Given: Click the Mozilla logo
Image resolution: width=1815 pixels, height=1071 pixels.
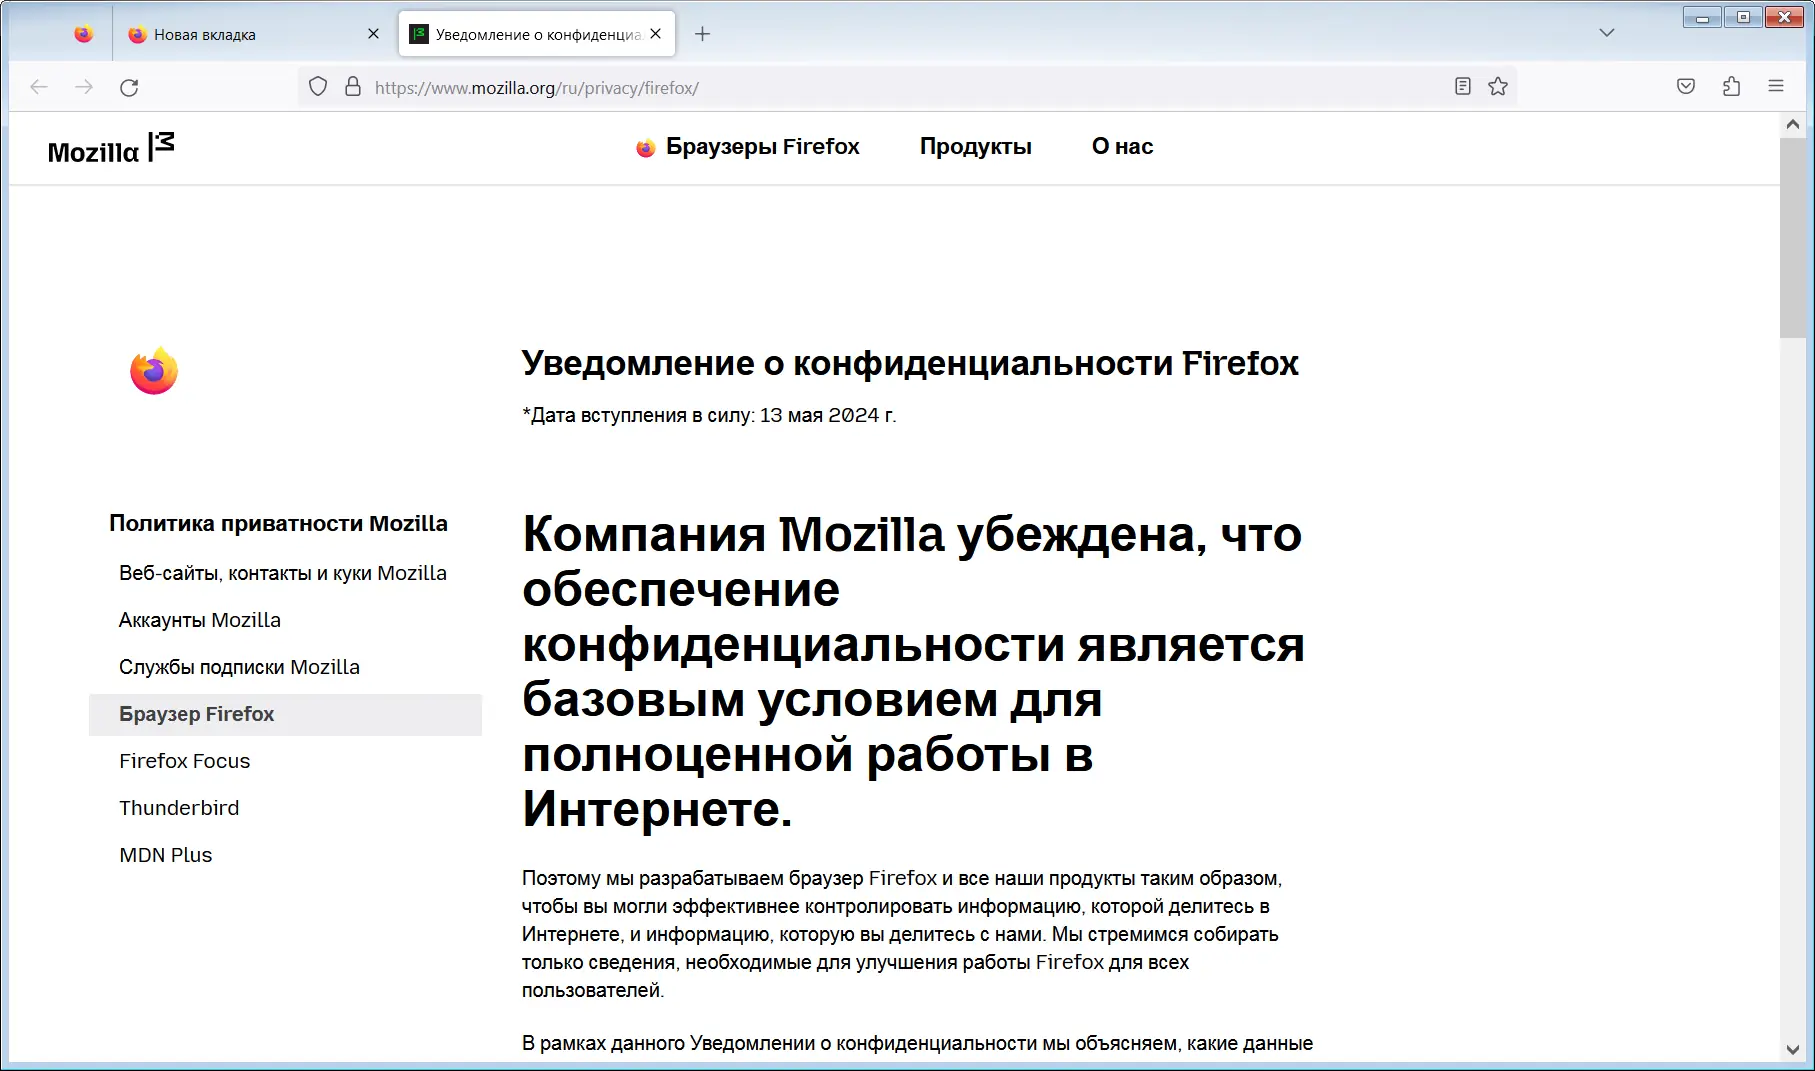Looking at the screenshot, I should tap(110, 147).
